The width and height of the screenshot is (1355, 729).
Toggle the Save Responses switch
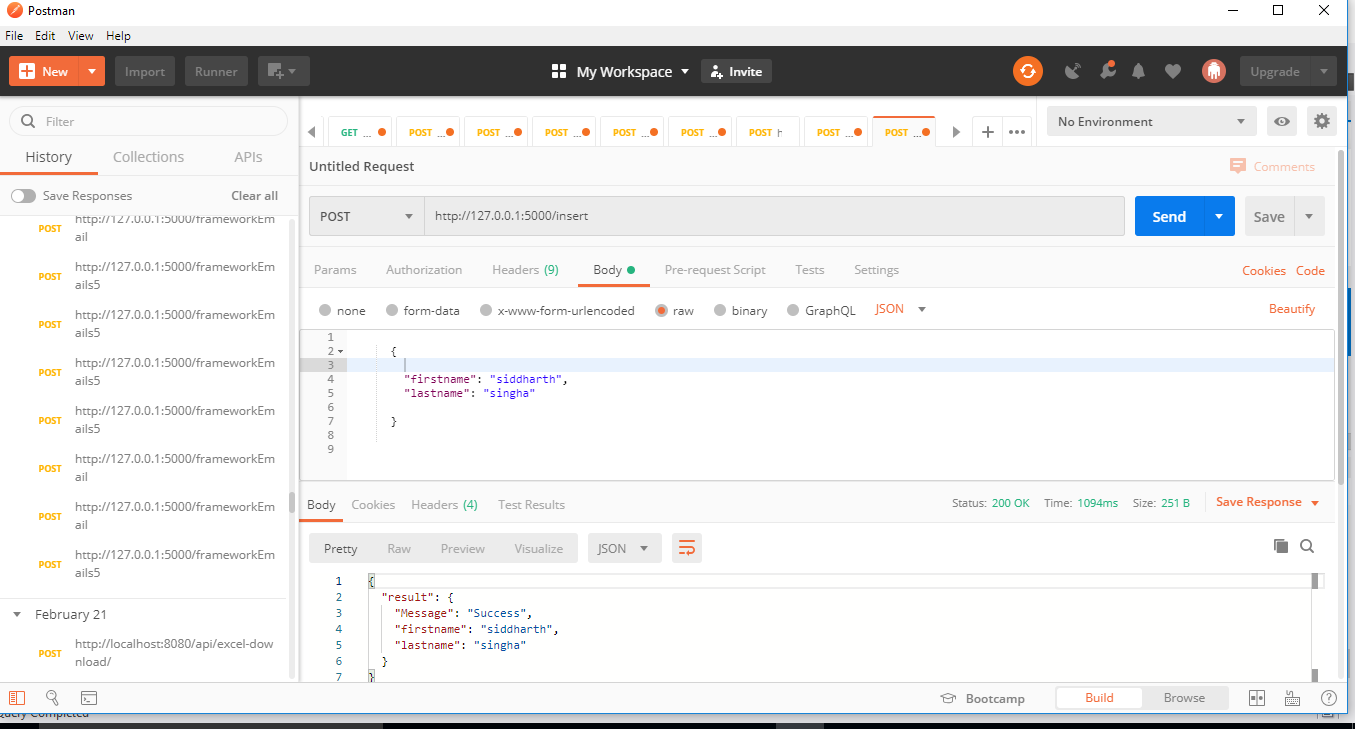[x=23, y=196]
